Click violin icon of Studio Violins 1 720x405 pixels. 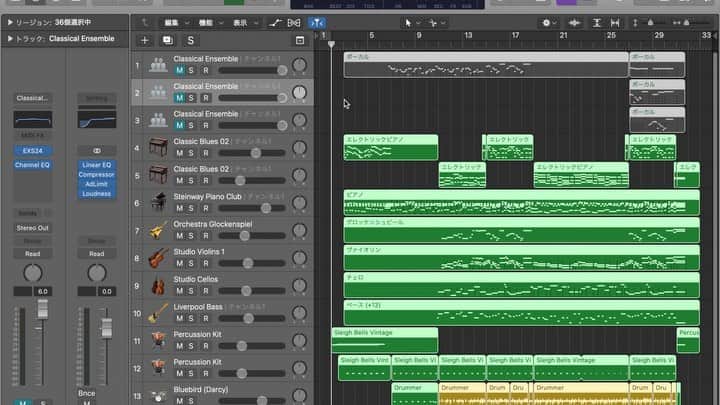tap(158, 258)
